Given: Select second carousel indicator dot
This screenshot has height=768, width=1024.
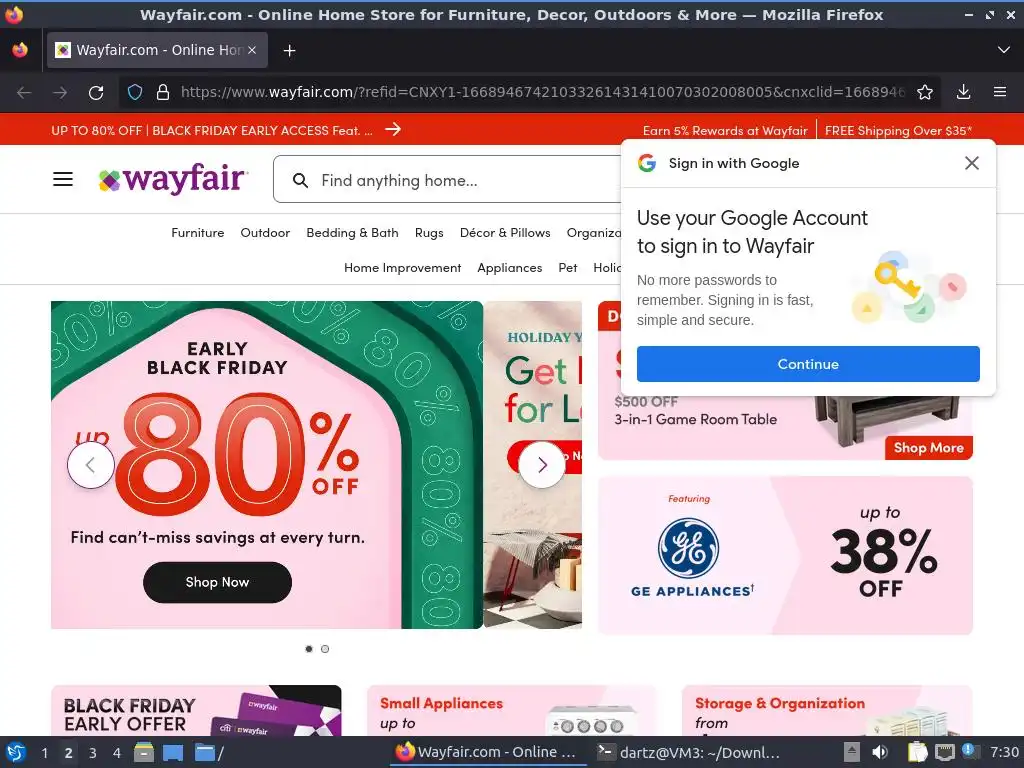Looking at the screenshot, I should tap(325, 648).
